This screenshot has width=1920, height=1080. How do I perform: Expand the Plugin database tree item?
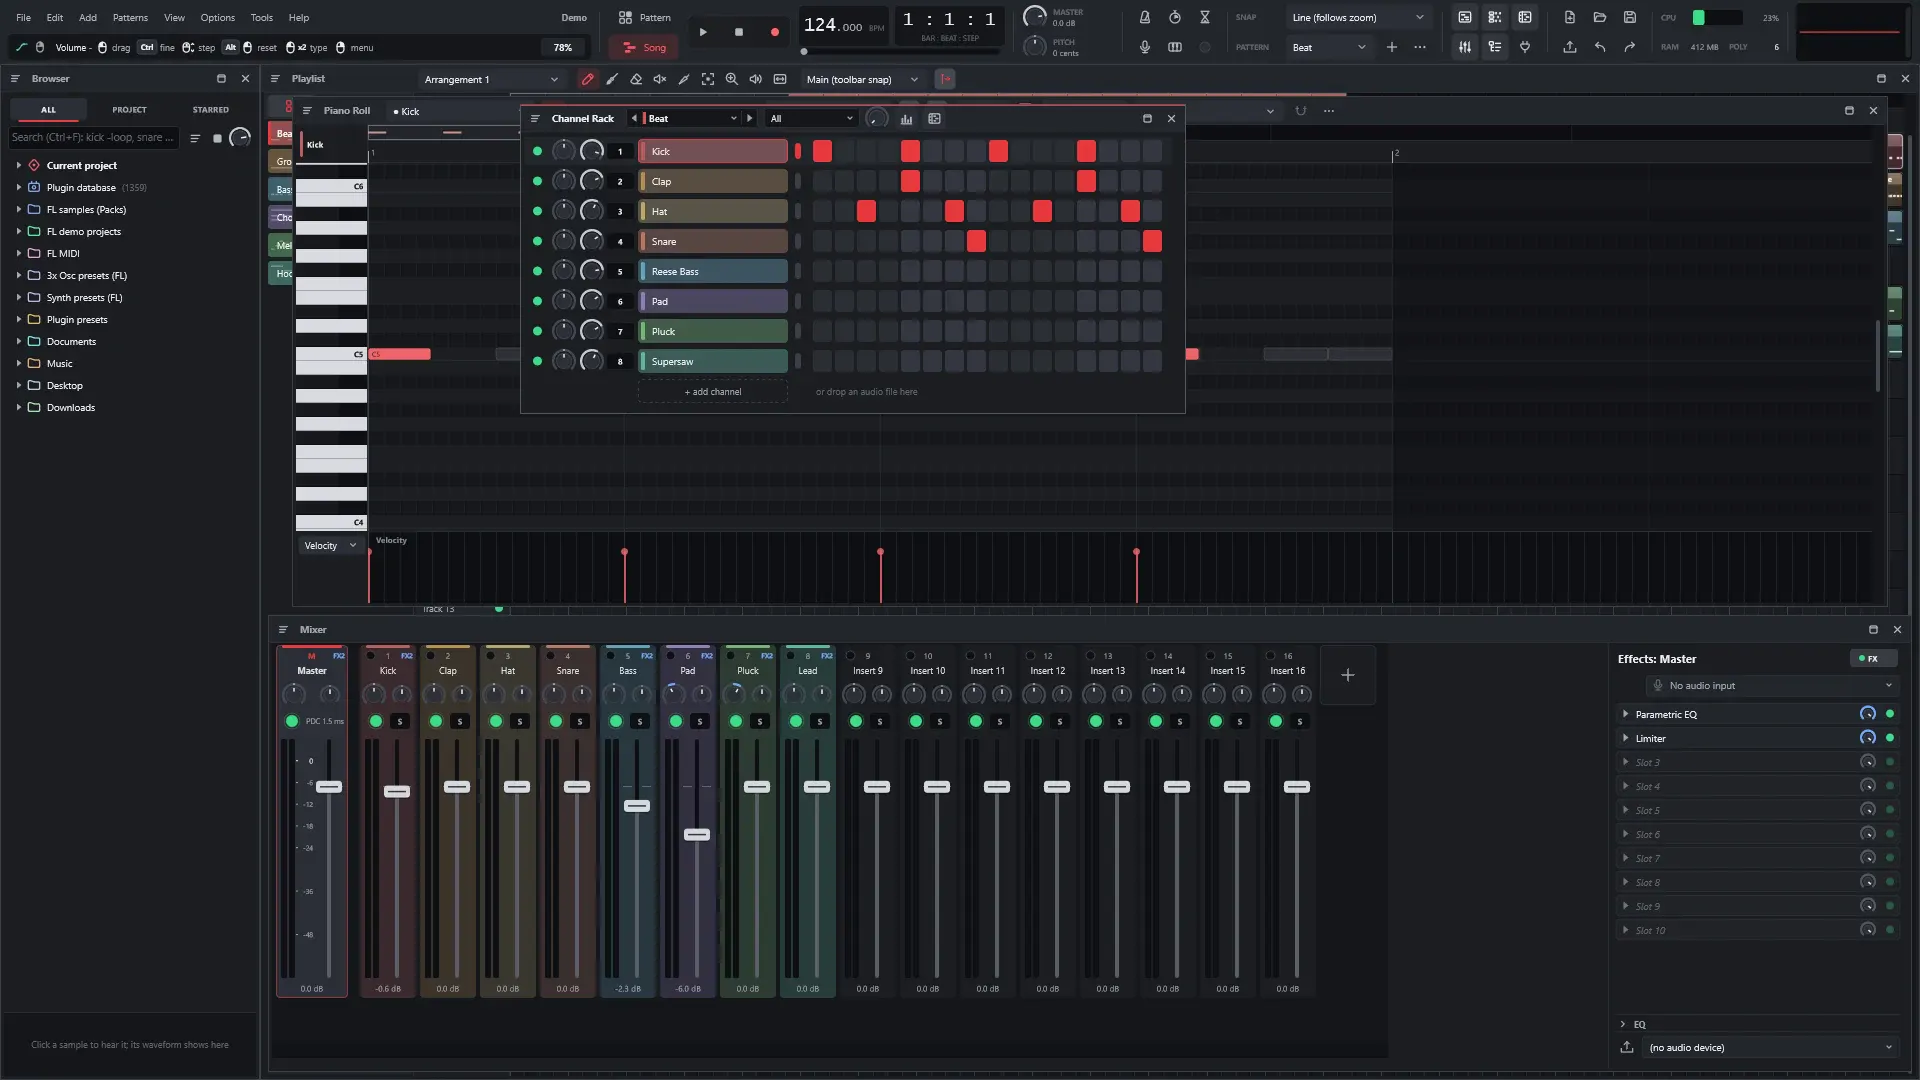[x=19, y=187]
